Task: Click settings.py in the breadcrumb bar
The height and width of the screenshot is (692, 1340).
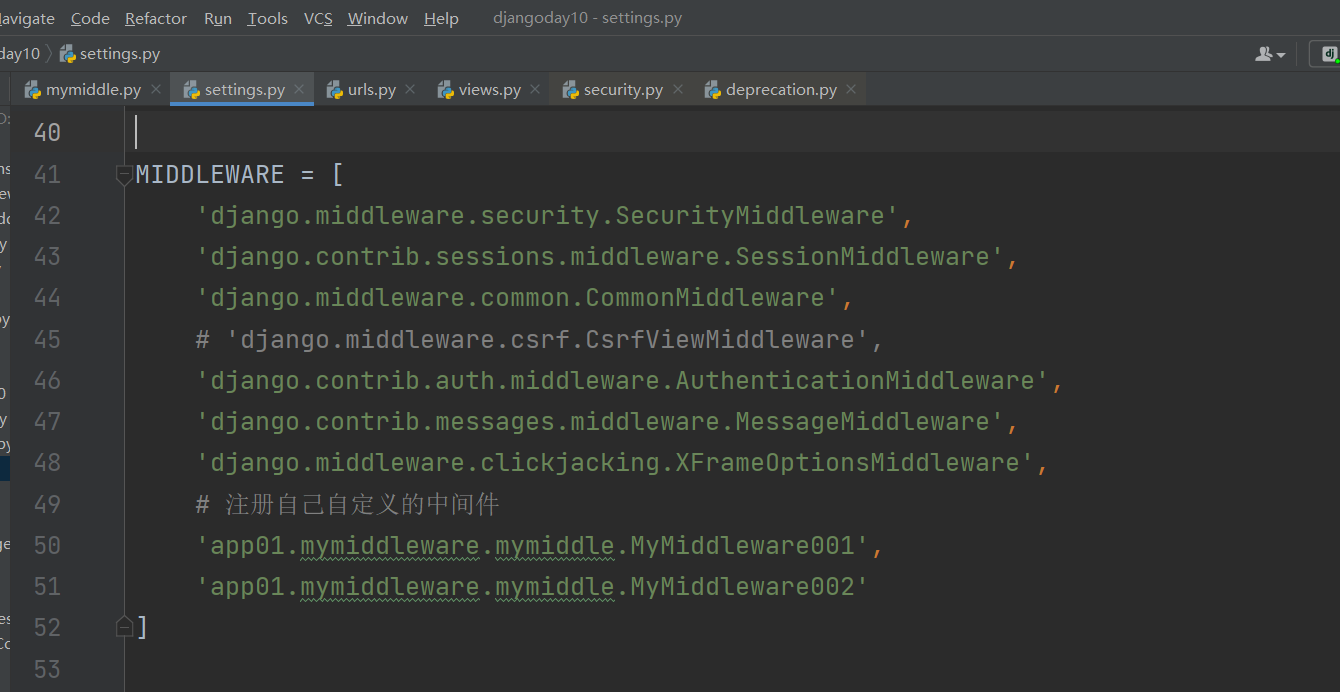Action: 110,54
